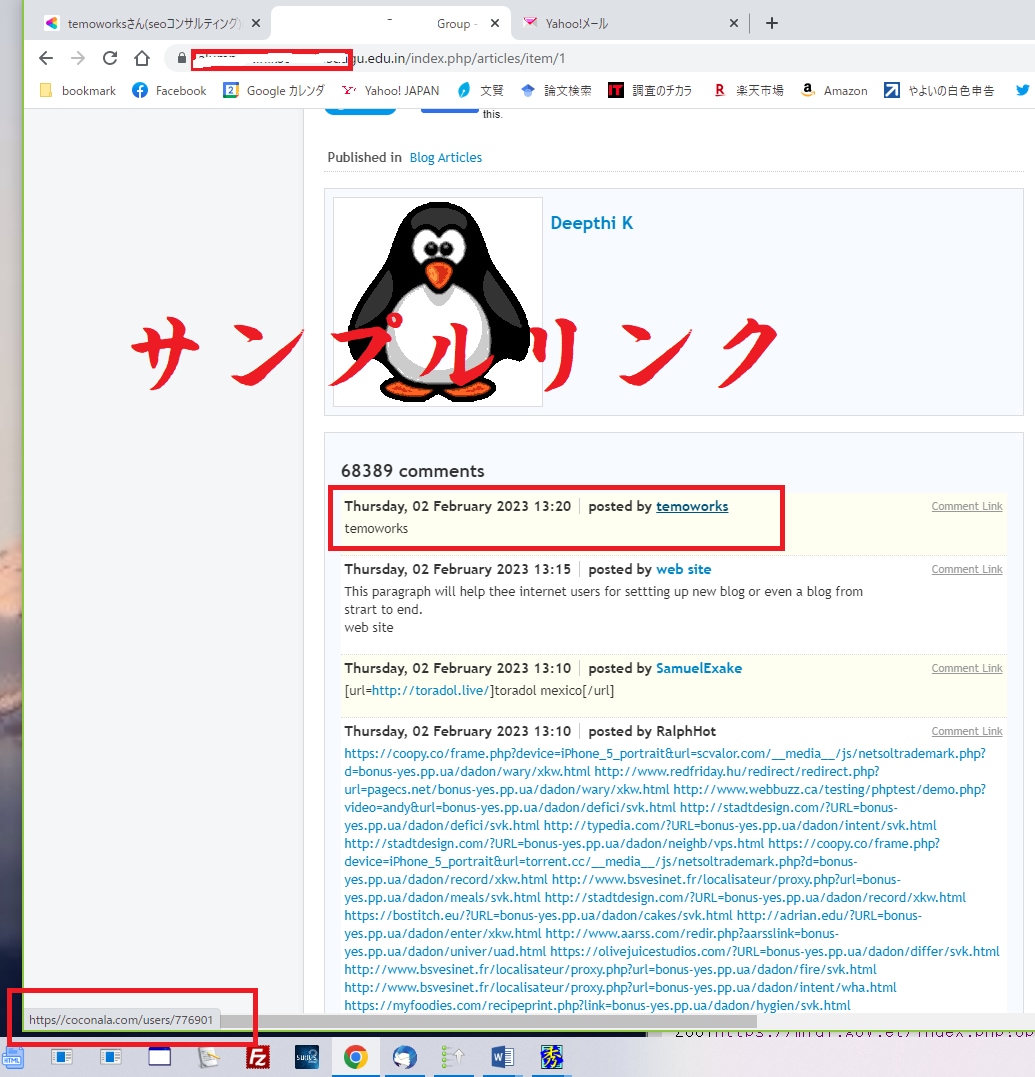The height and width of the screenshot is (1077, 1035).
Task: Open the bookmark folder
Action: pyautogui.click(x=78, y=91)
